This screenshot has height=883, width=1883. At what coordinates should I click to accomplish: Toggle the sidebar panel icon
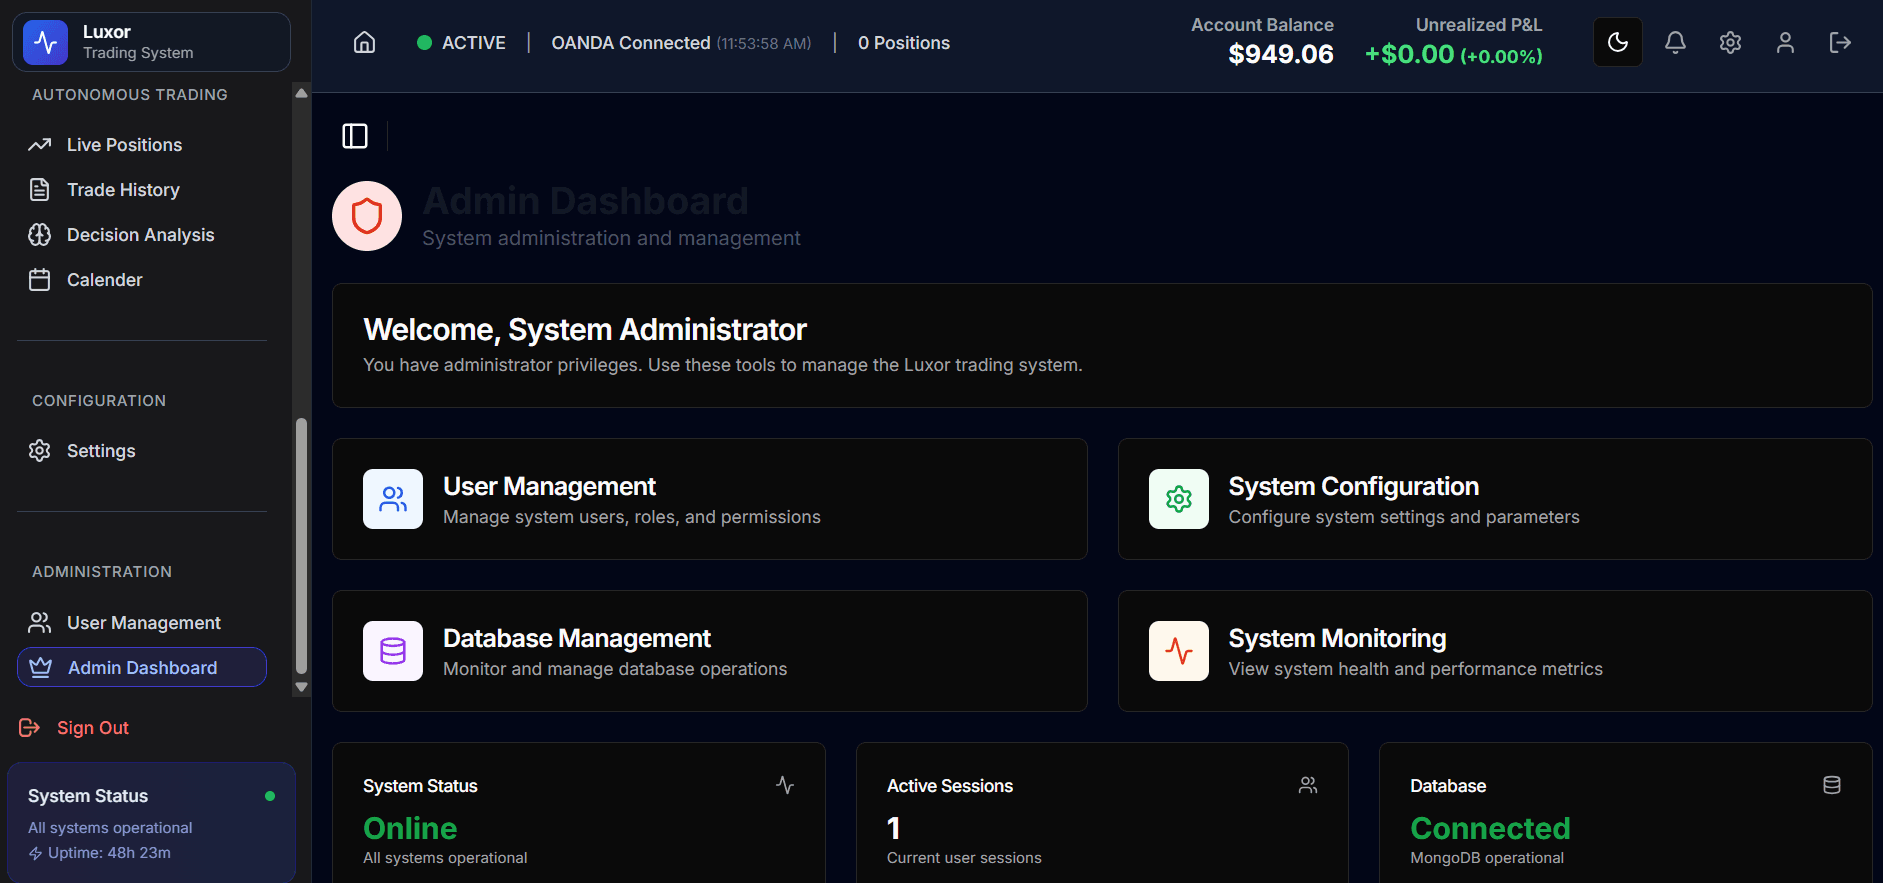[x=355, y=136]
